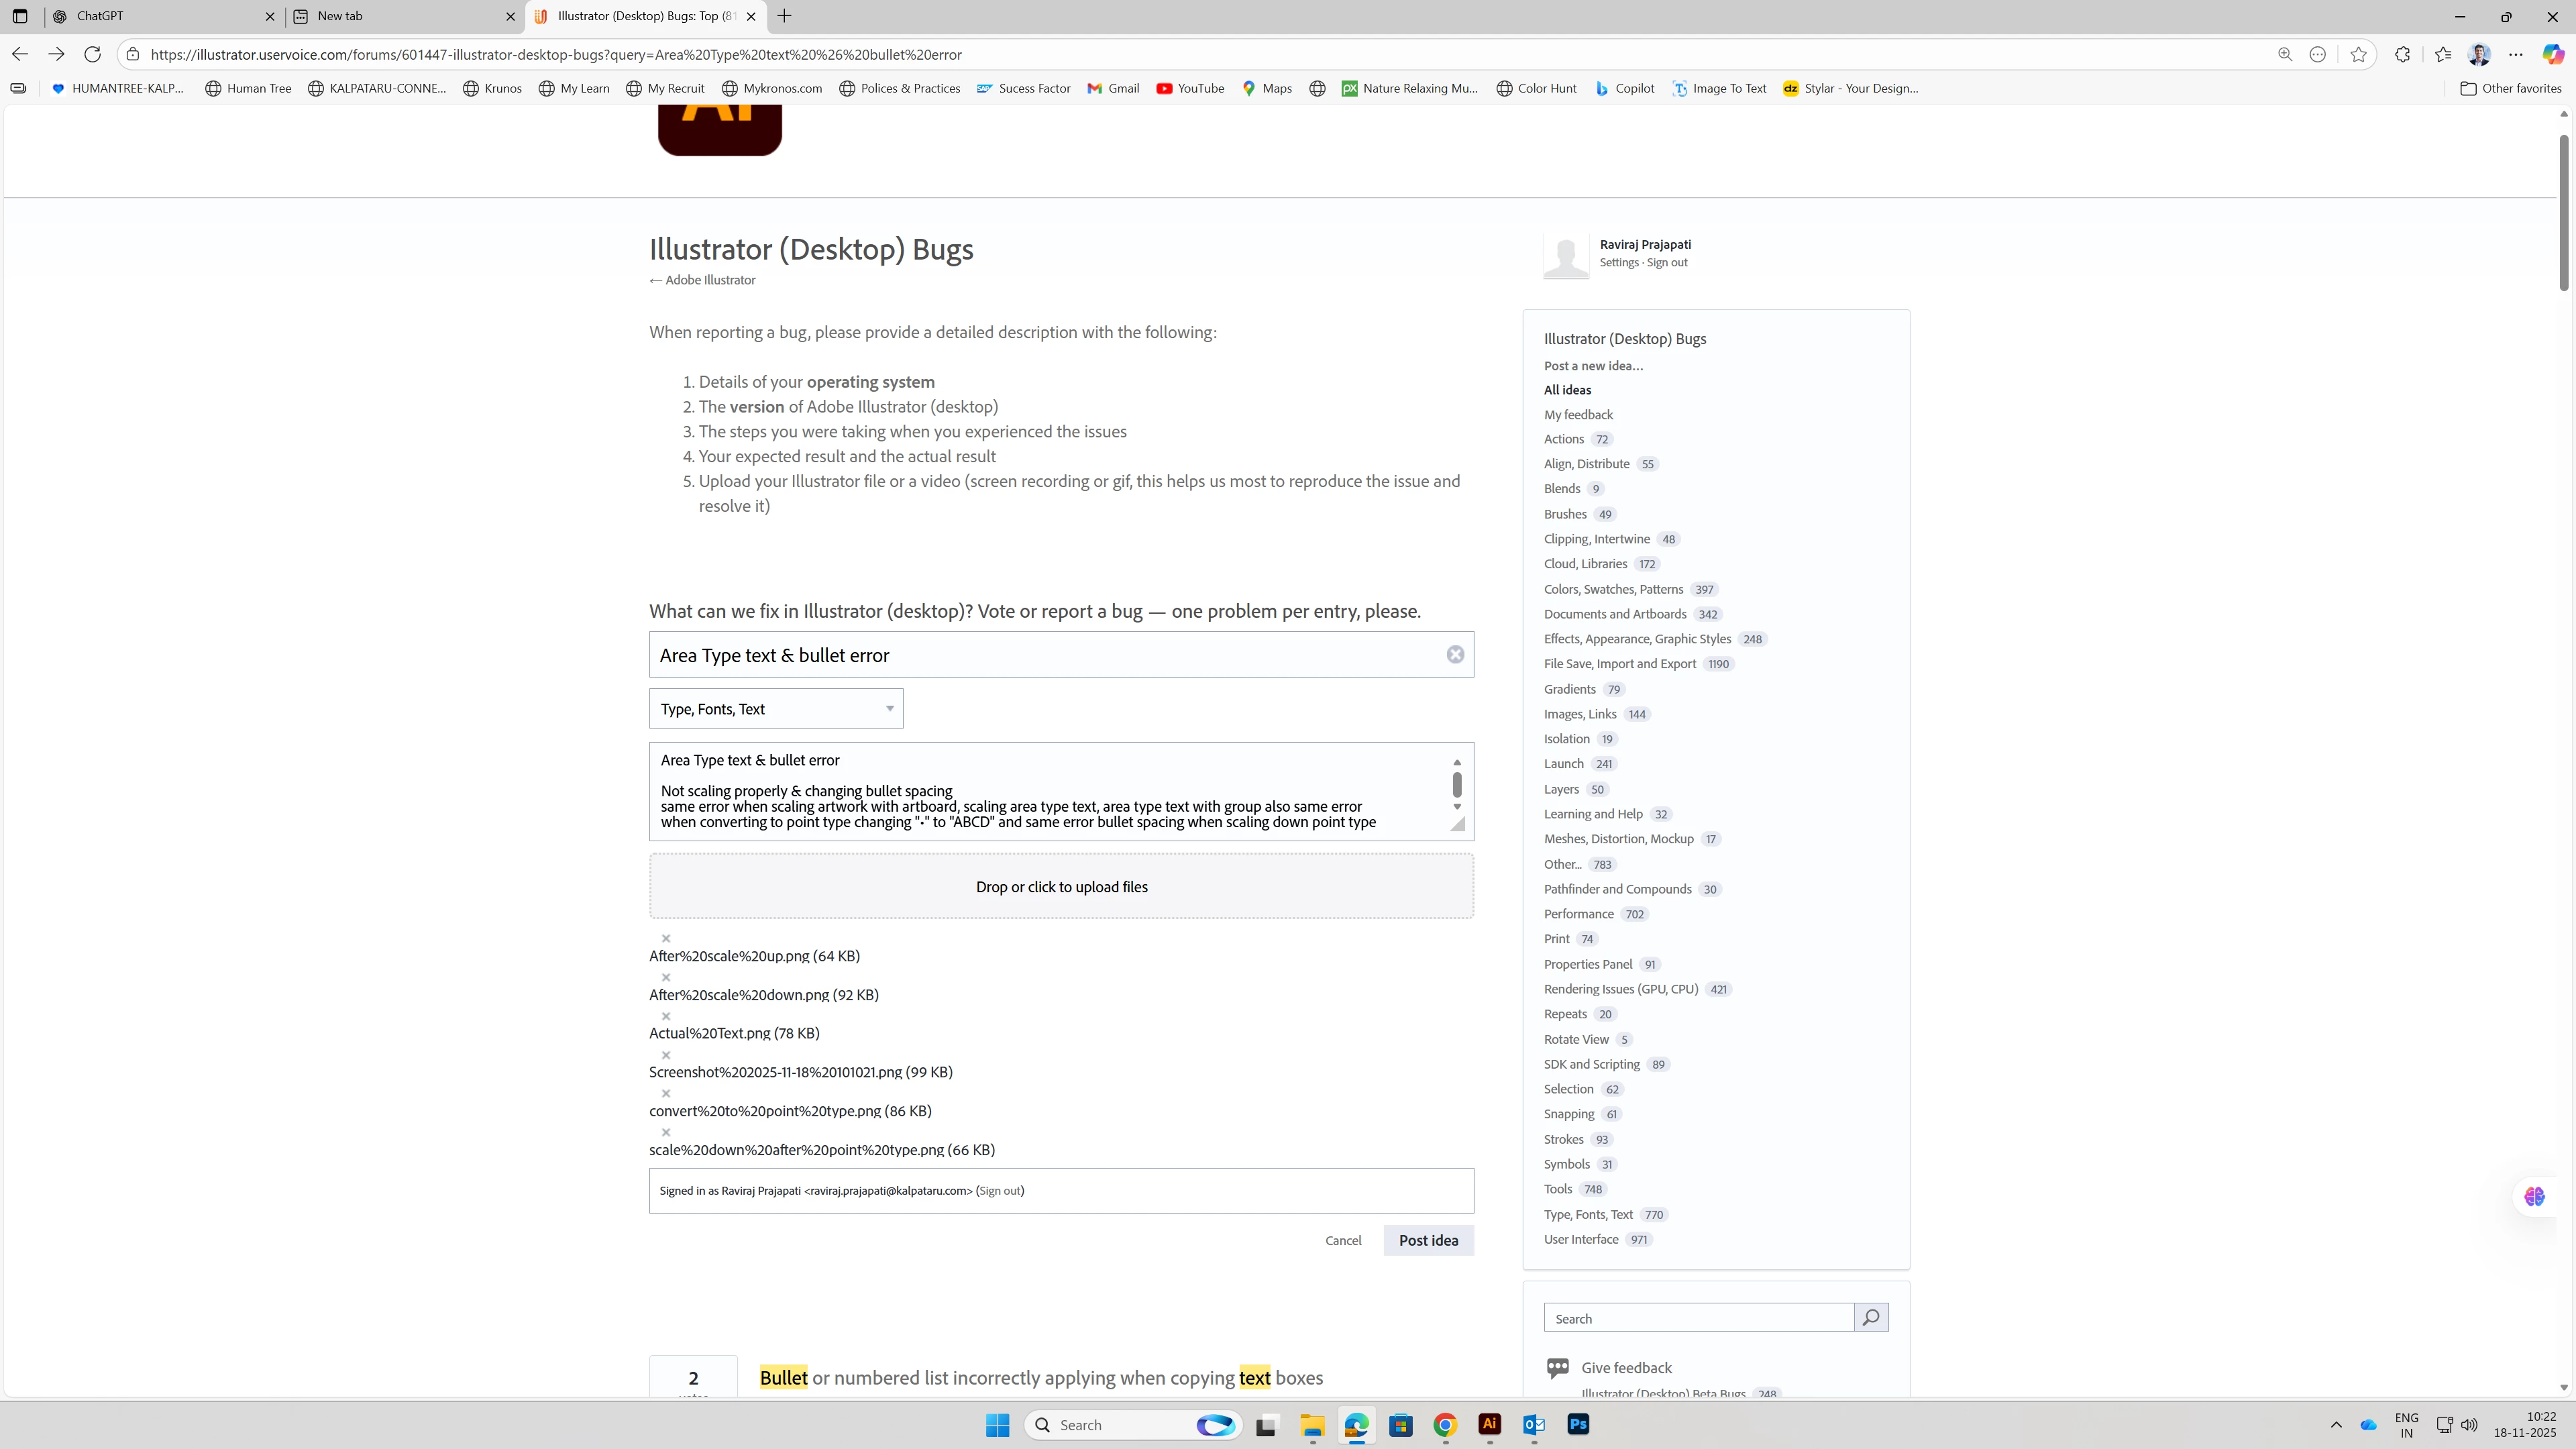Click the Cancel link next to Post idea
Viewport: 2576px width, 1449px height.
point(1343,1240)
